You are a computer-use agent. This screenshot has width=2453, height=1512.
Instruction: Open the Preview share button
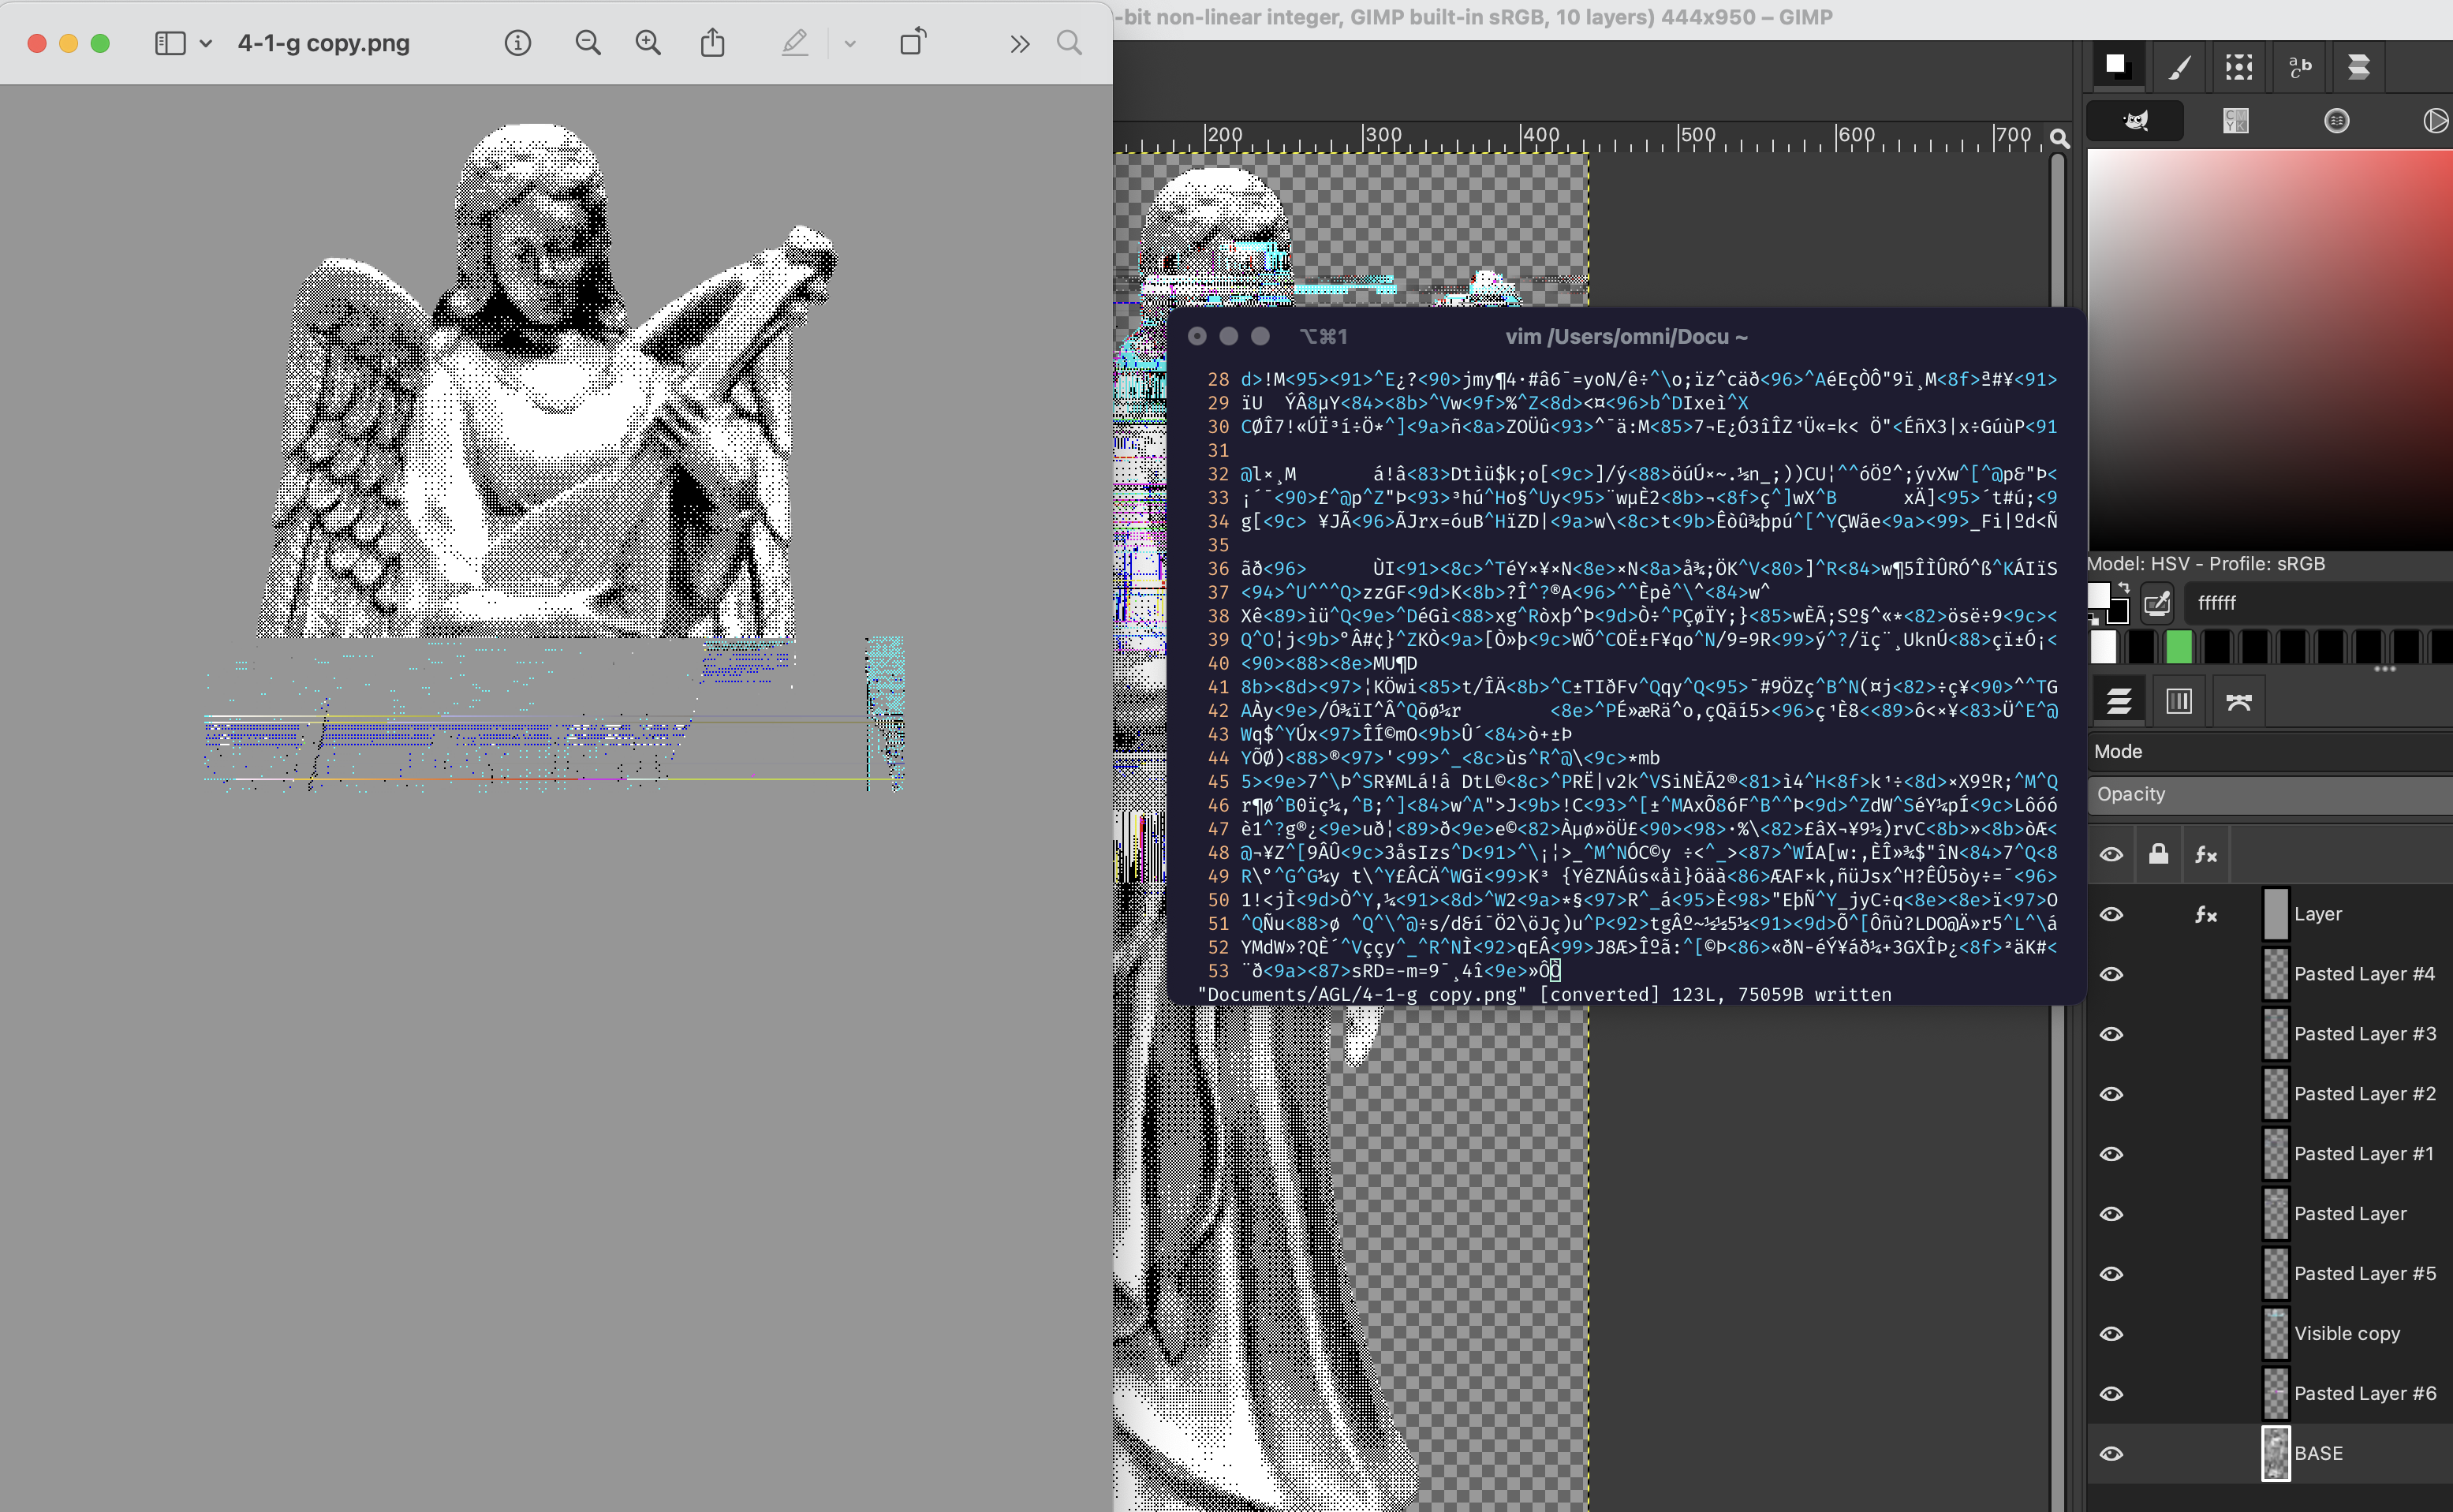coord(712,43)
